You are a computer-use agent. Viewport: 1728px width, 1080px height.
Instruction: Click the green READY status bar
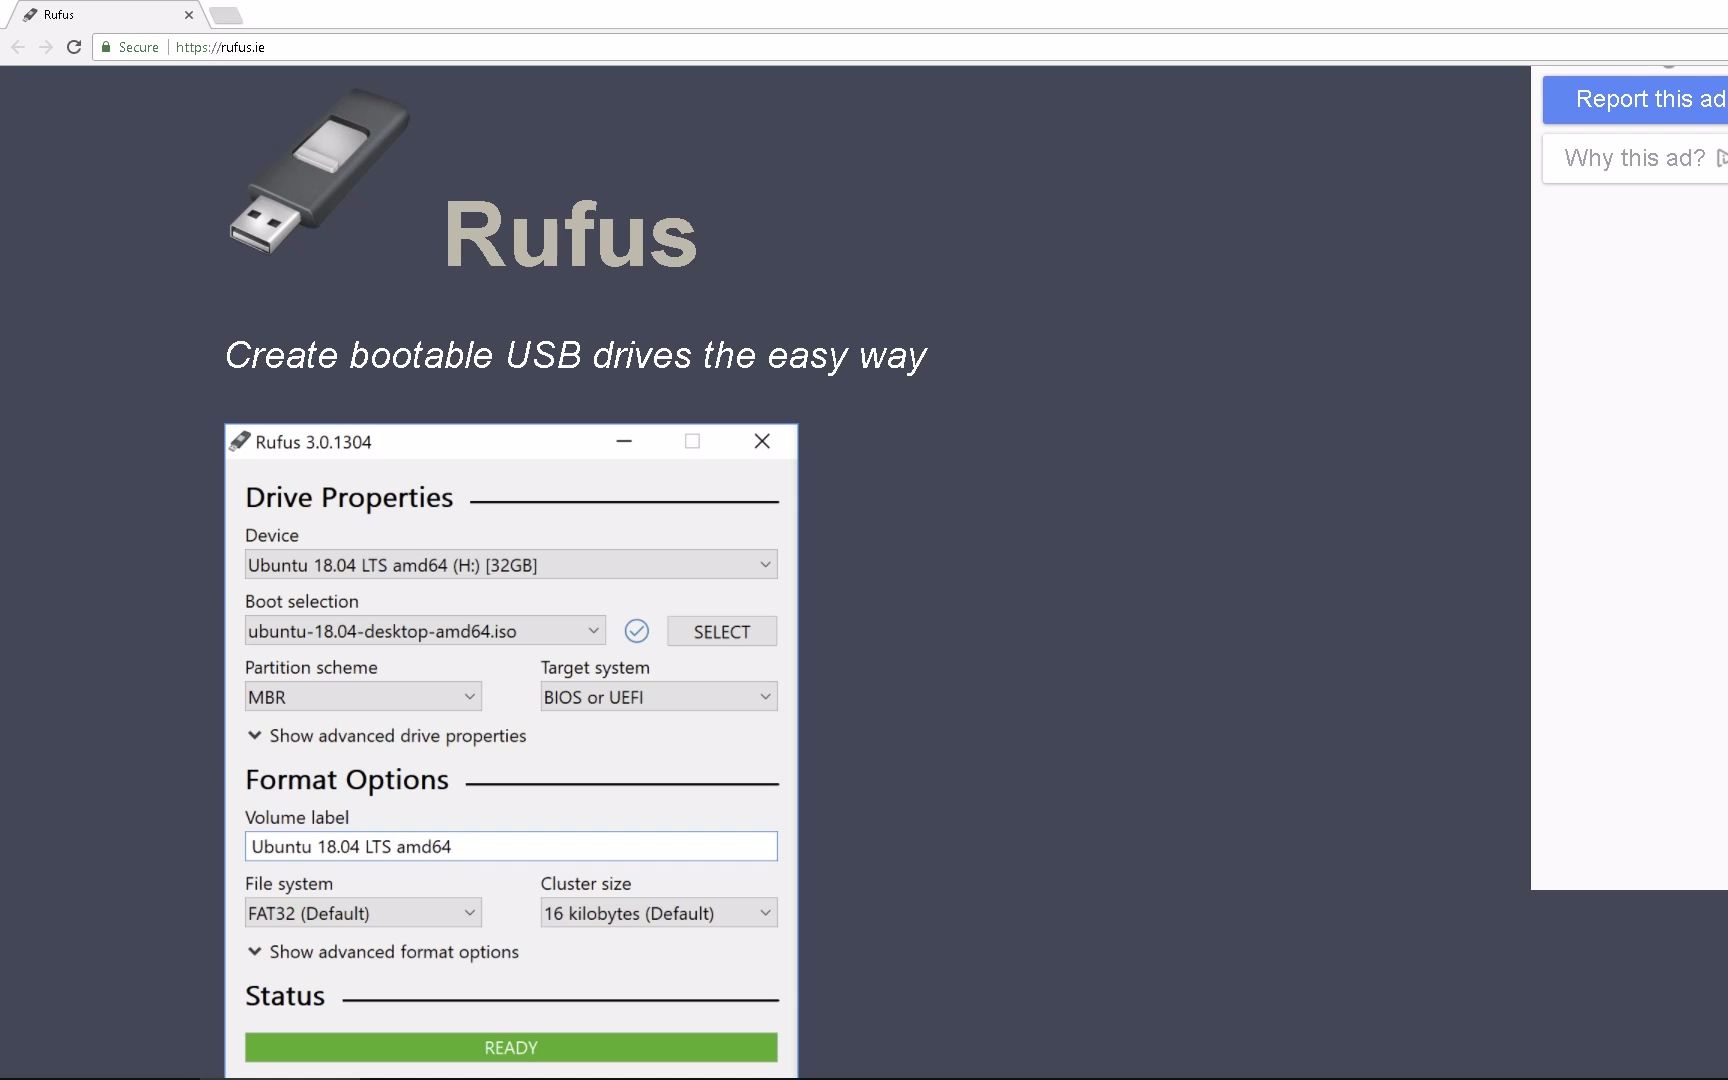[x=511, y=1047]
